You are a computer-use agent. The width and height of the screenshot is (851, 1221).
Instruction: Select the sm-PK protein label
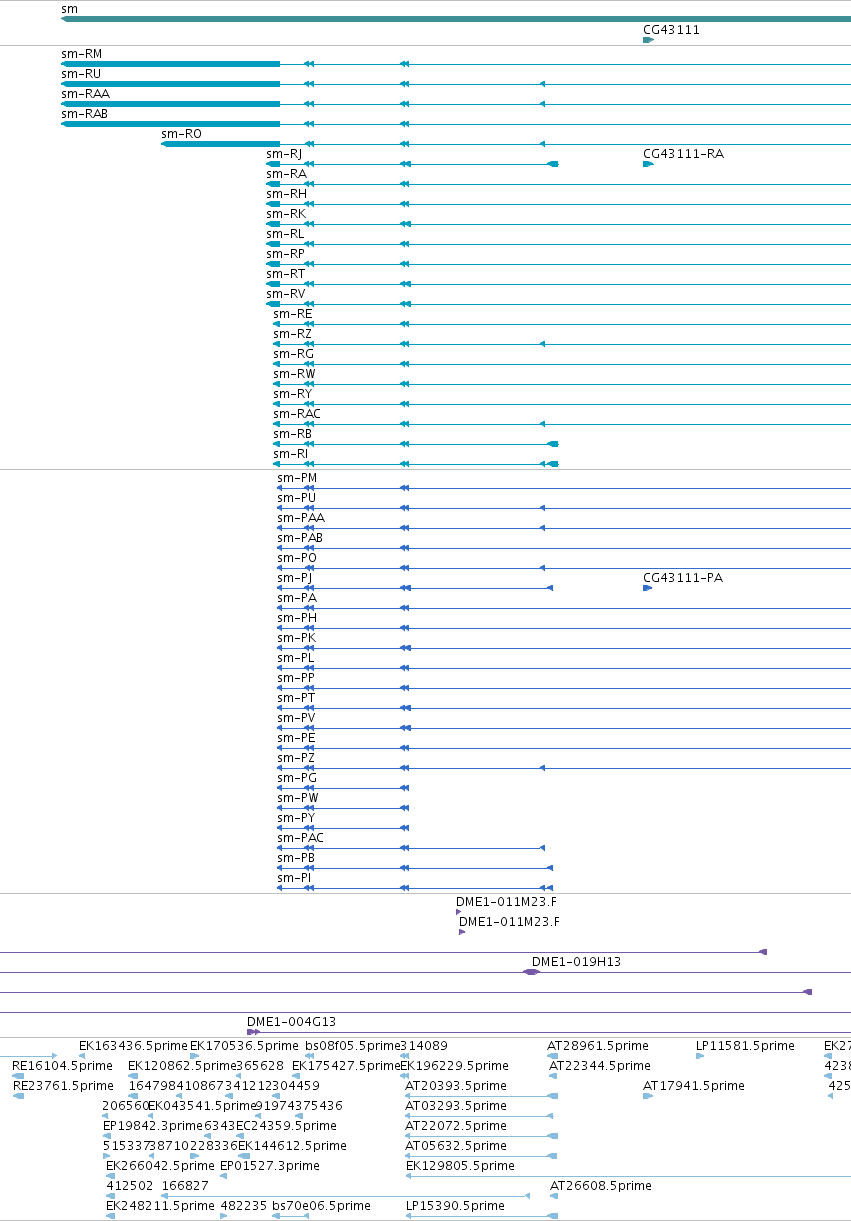click(x=296, y=638)
